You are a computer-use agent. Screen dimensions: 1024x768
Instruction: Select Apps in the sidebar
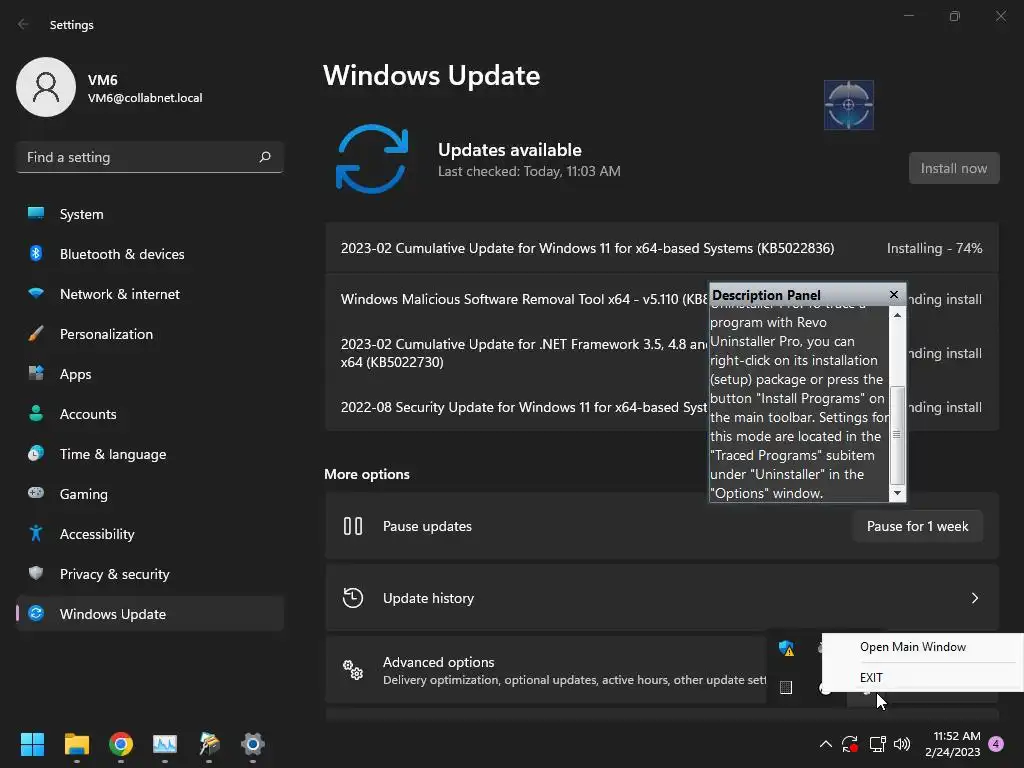pos(150,374)
